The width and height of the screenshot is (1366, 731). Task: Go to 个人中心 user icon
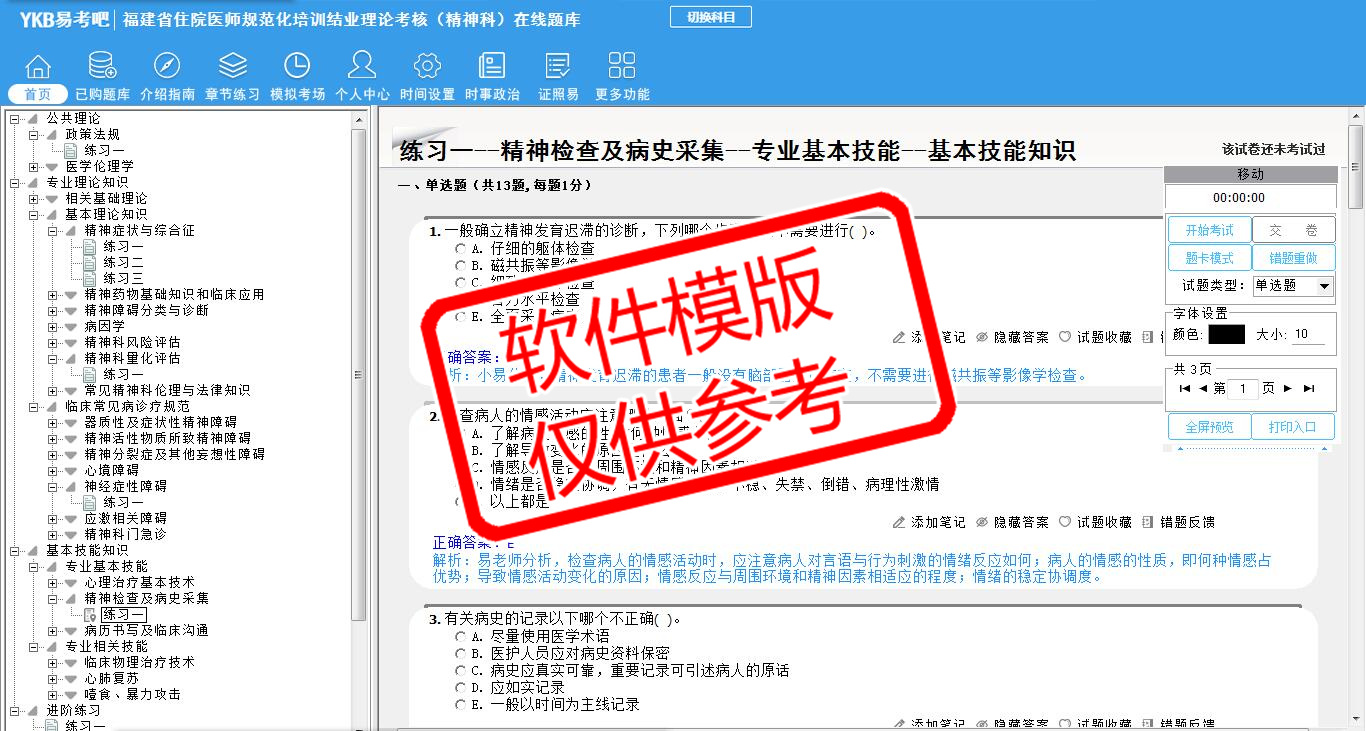pos(362,67)
